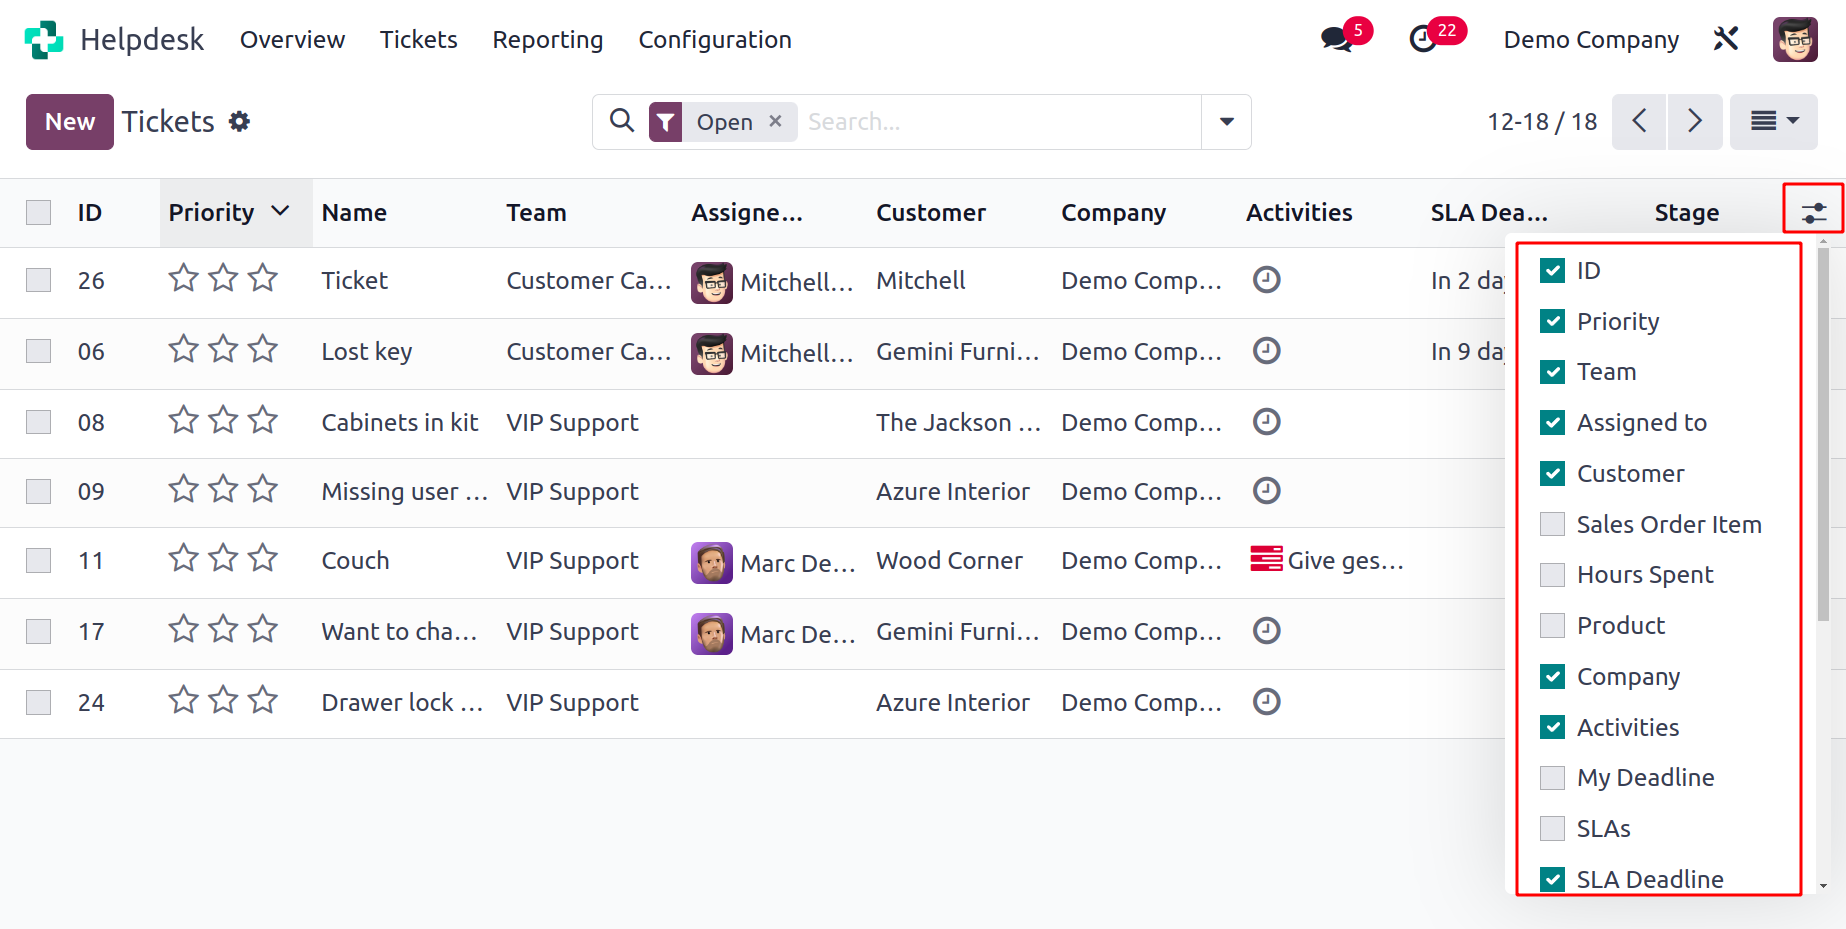Open the activities clock icon with badge 22
1846x929 pixels.
click(x=1423, y=40)
